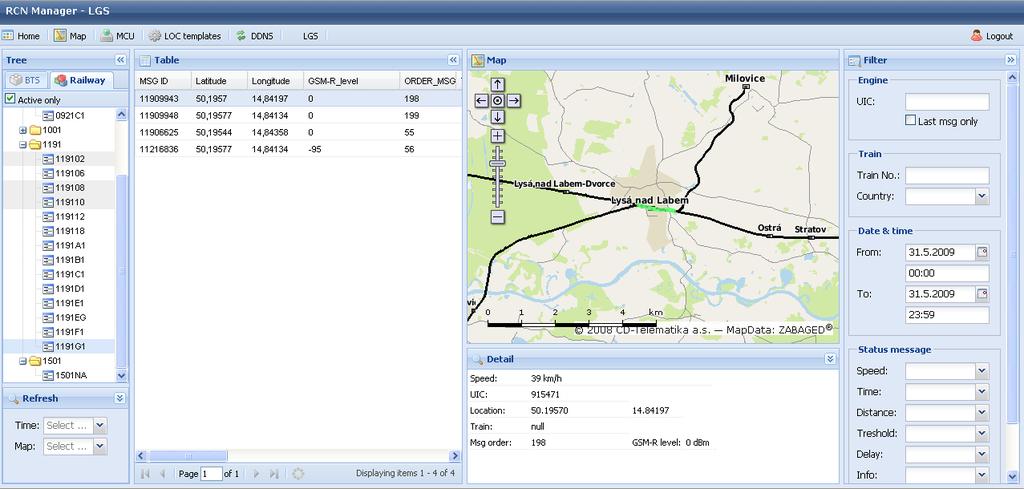The image size is (1024, 489).
Task: Open LOC templates
Action: [x=184, y=36]
